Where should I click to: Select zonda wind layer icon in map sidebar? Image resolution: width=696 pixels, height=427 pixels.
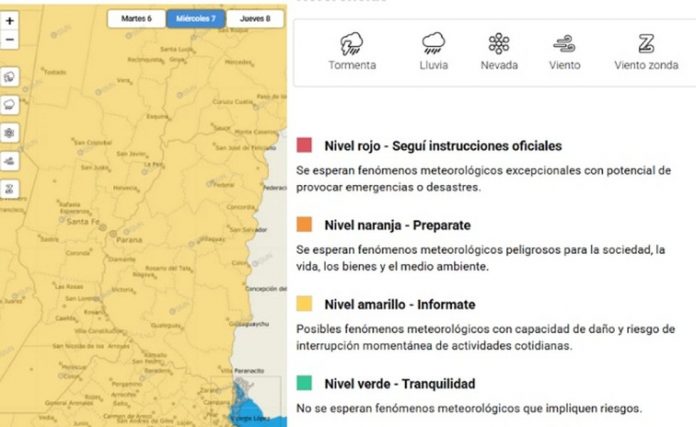[x=10, y=189]
